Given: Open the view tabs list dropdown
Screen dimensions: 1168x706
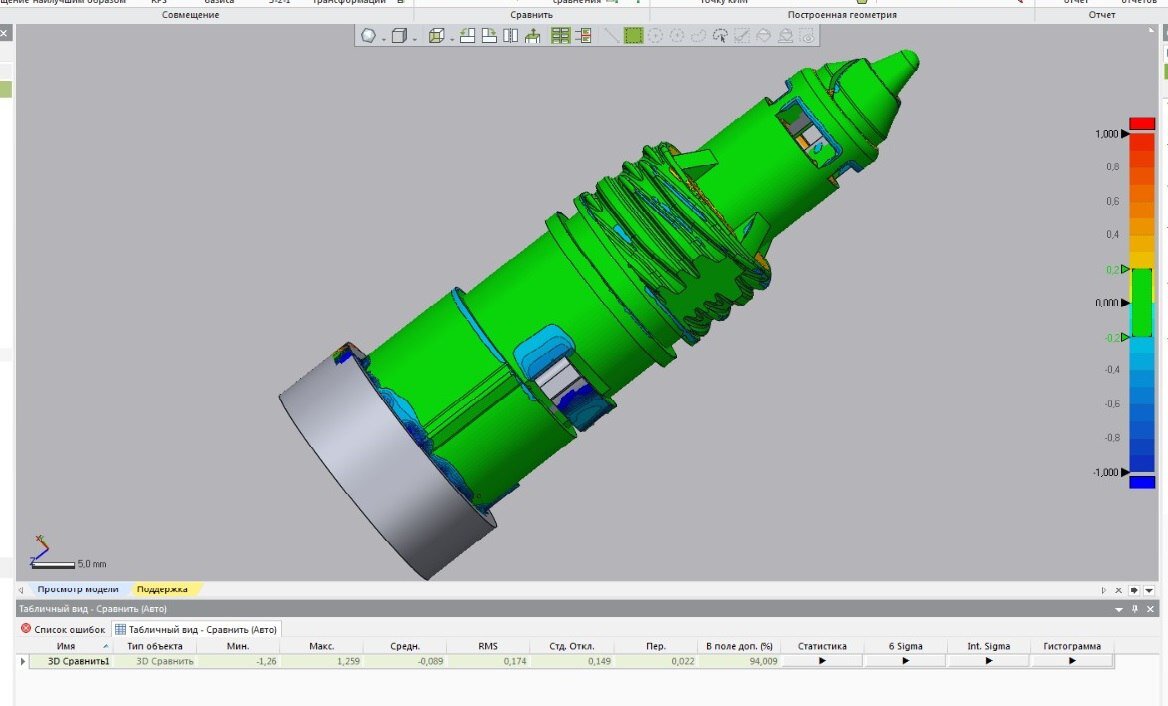Looking at the screenshot, I should pos(1149,590).
